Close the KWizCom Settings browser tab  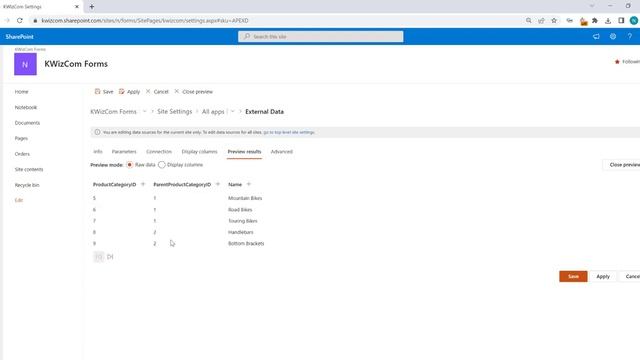click(x=77, y=7)
